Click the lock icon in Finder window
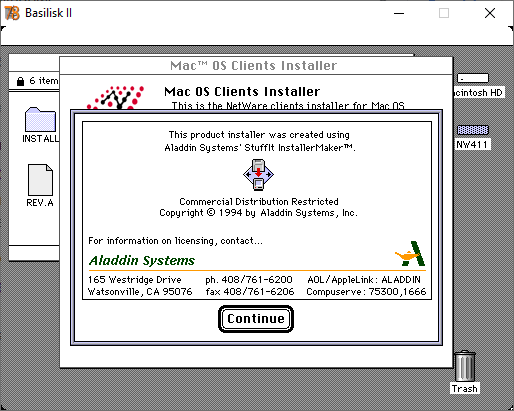 pos(20,81)
